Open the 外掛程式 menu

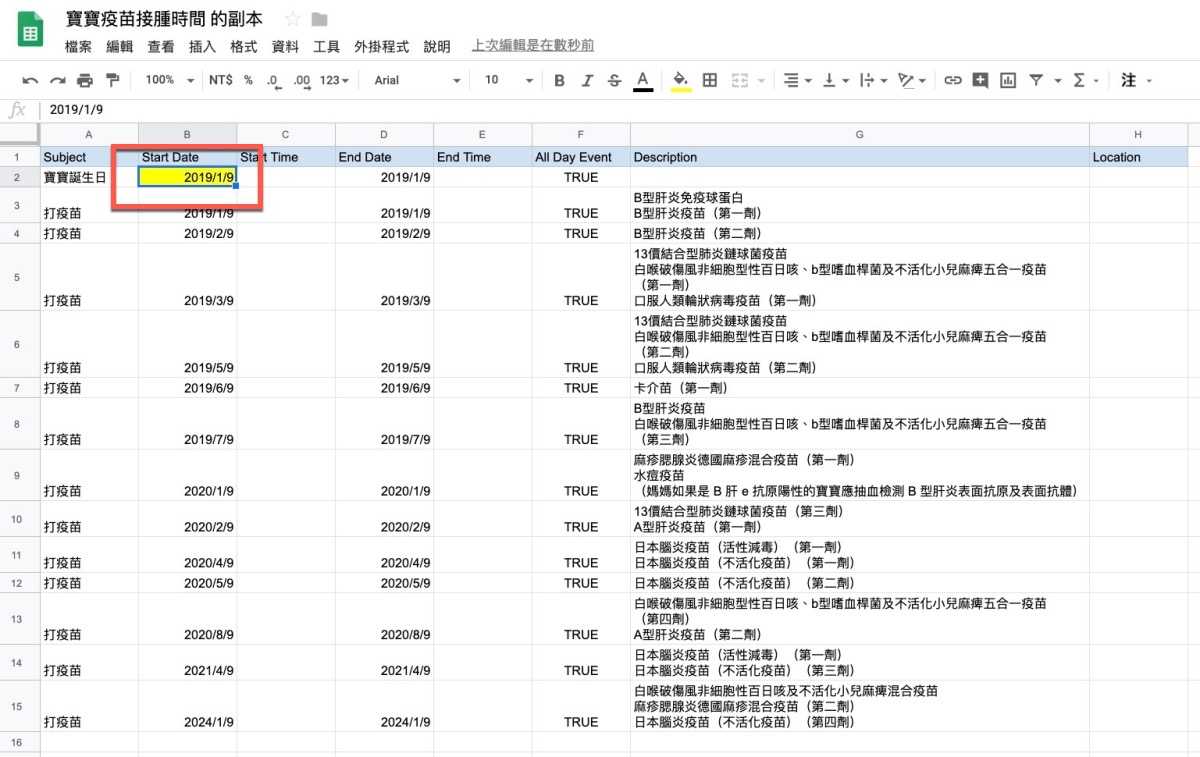coord(381,46)
